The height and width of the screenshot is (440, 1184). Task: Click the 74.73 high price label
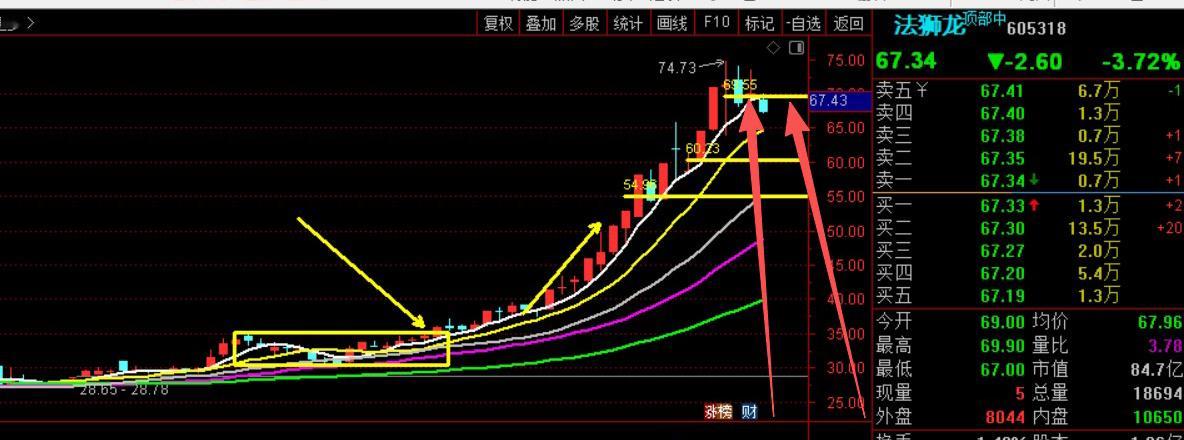pyautogui.click(x=677, y=68)
